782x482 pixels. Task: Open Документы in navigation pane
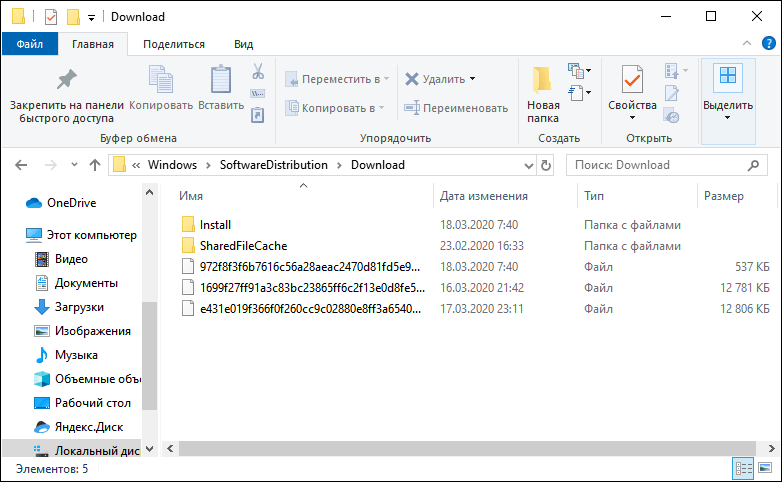tap(86, 282)
